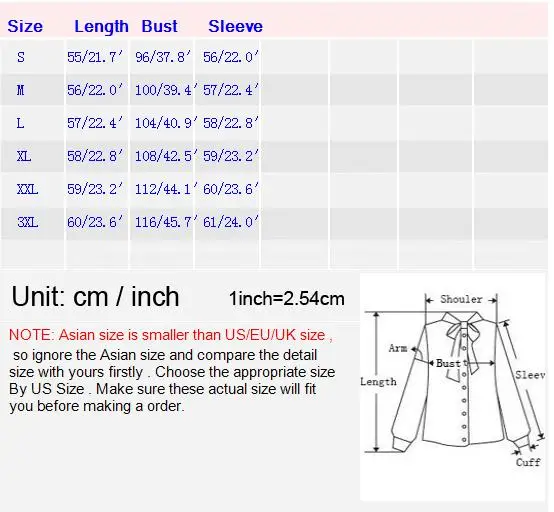Click the 'Unit: cm / inch' heading
554x512 pixels.
point(95,296)
